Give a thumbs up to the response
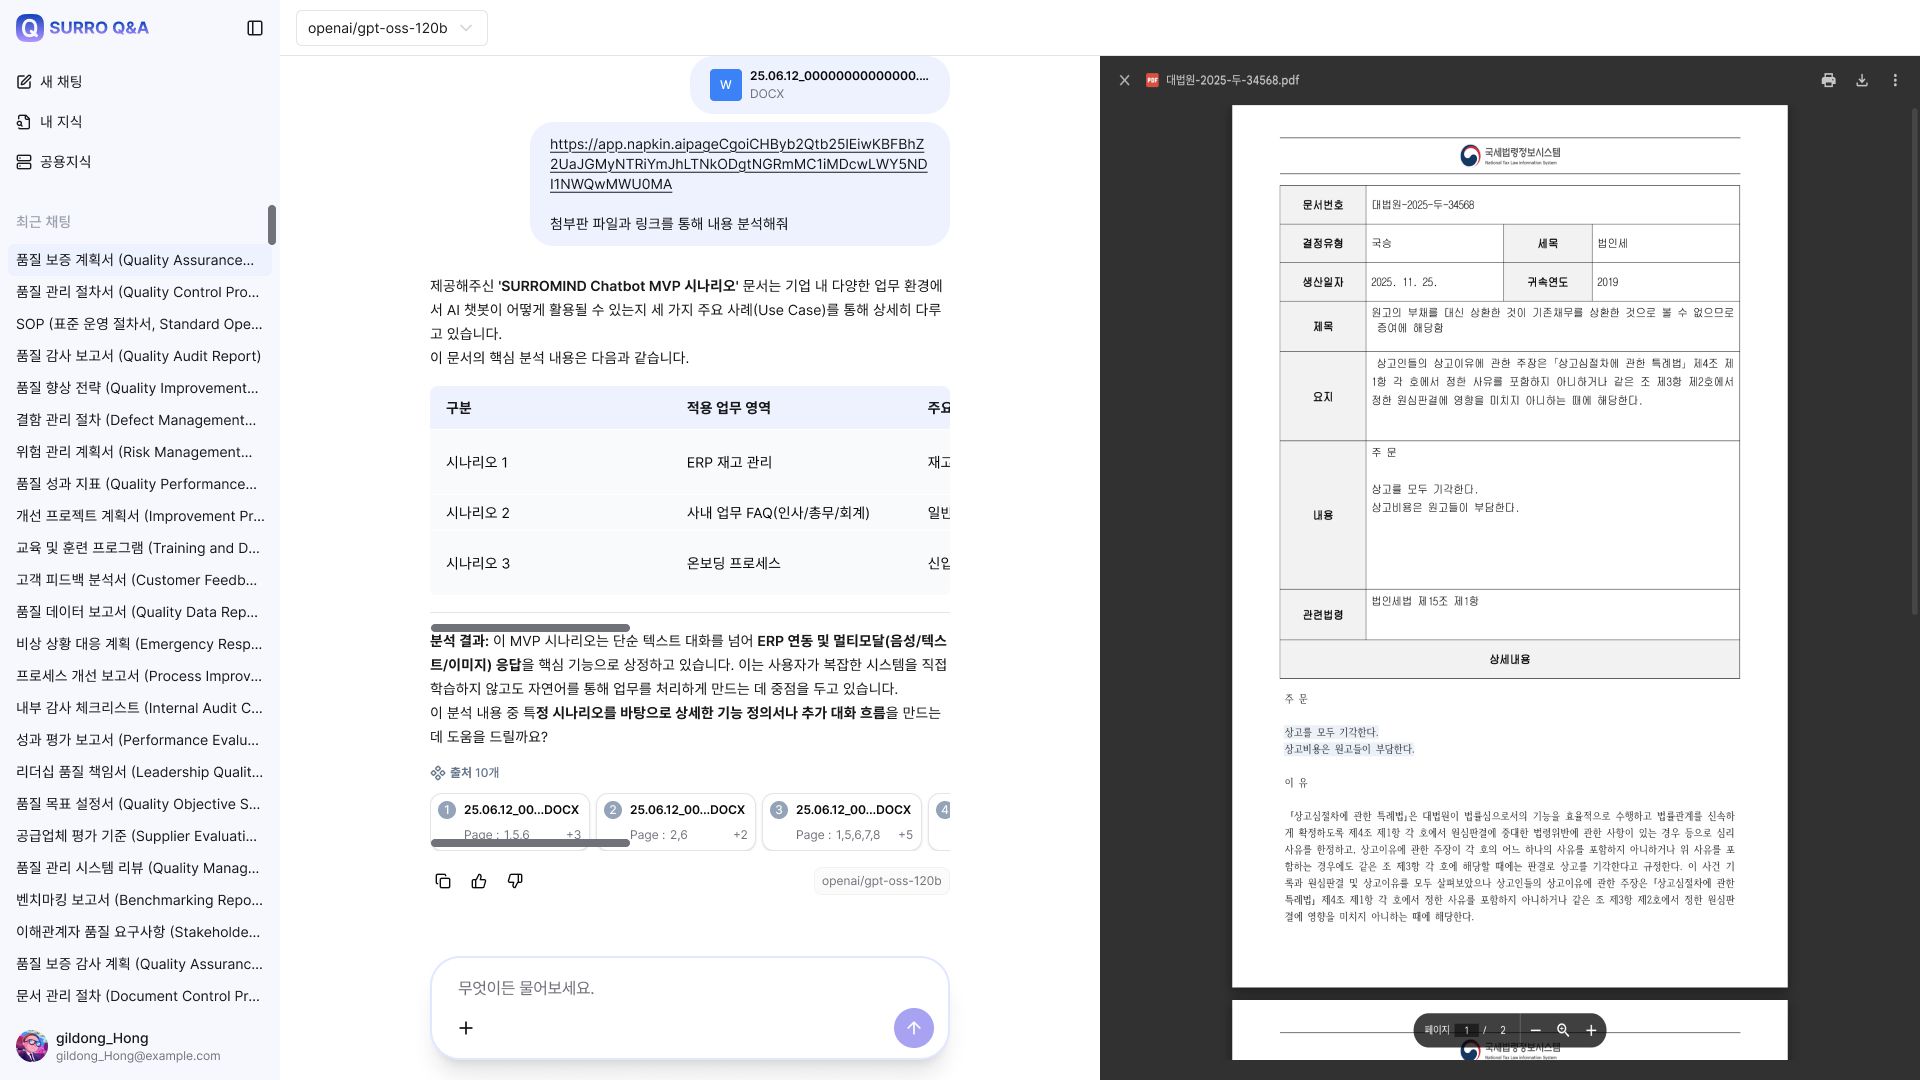Viewport: 1920px width, 1080px height. coord(479,881)
